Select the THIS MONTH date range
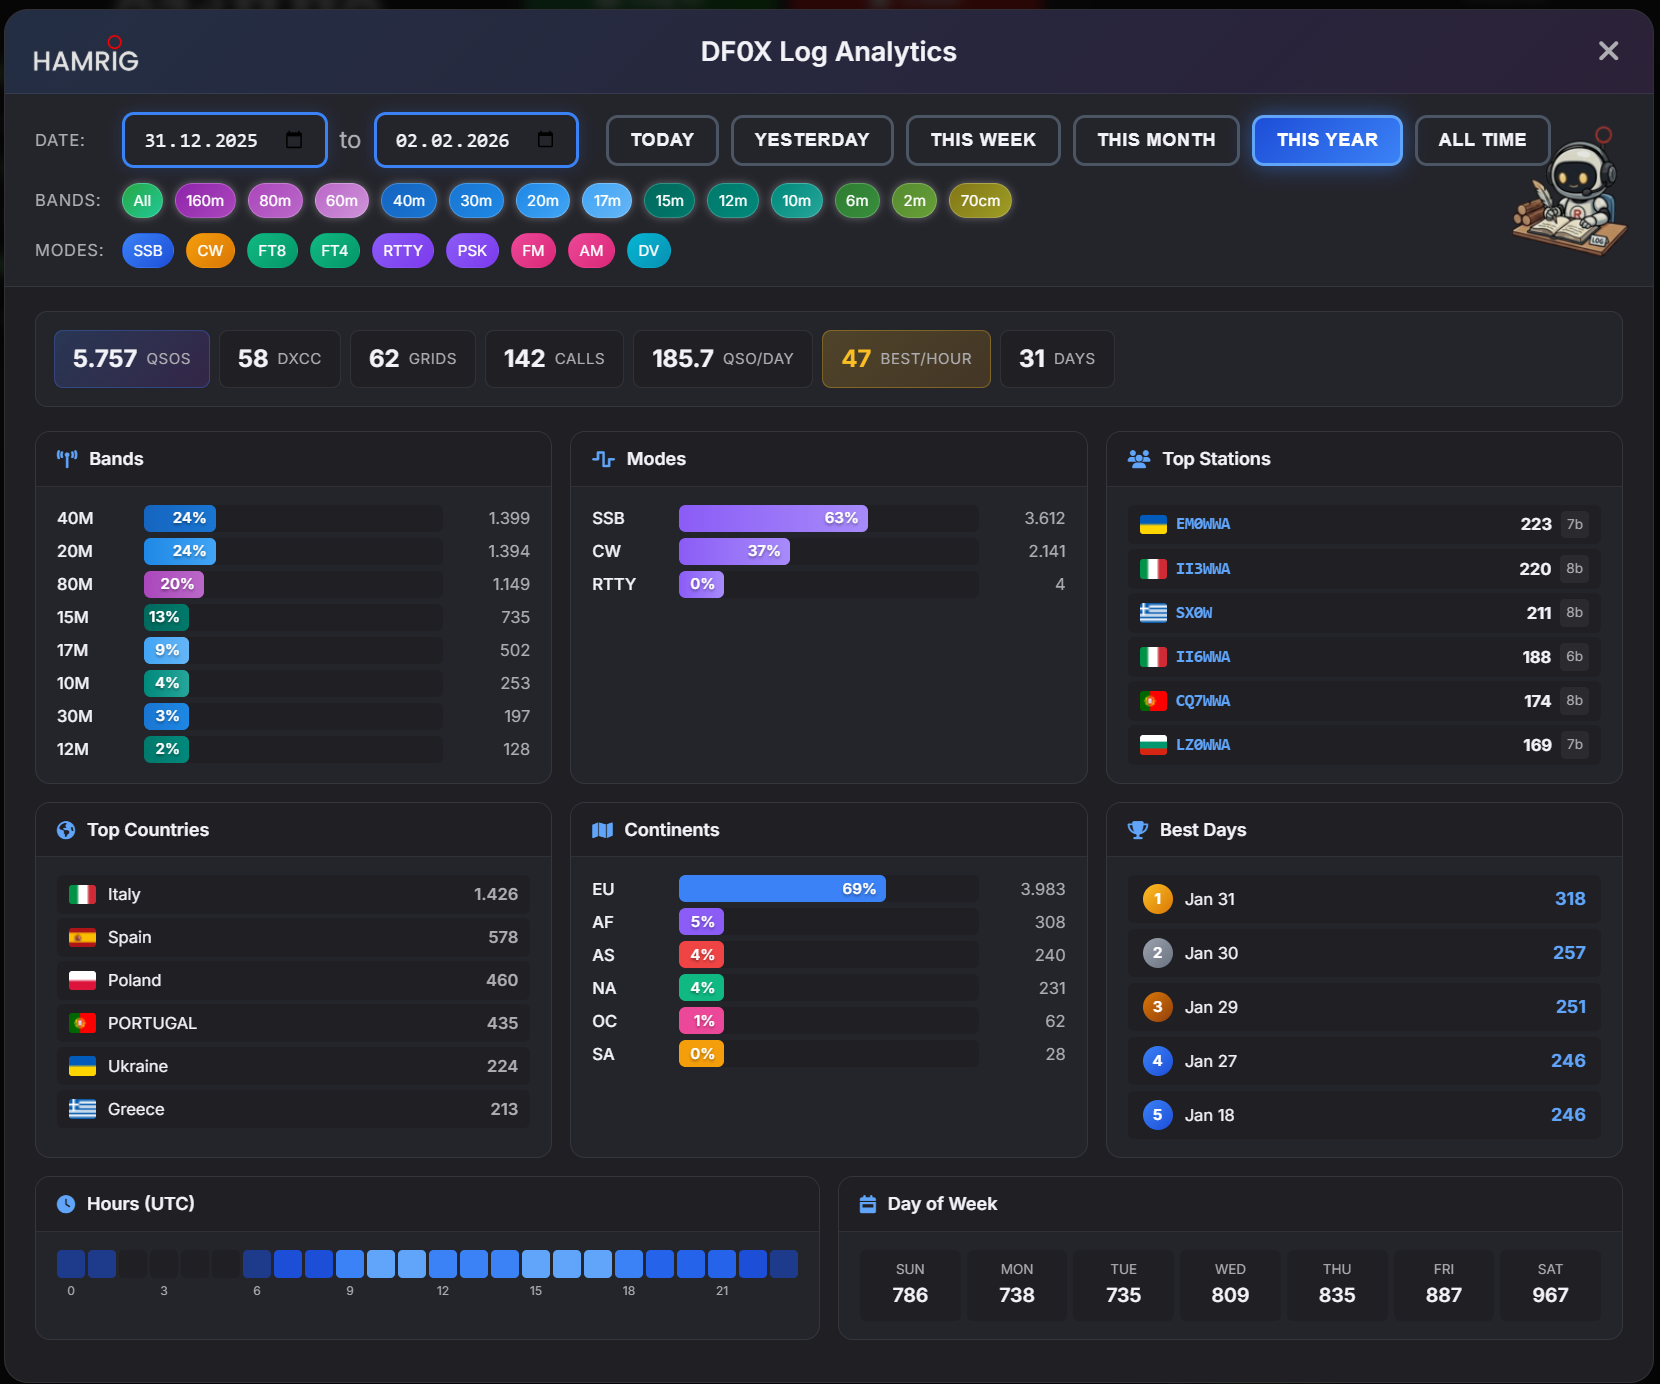Viewport: 1660px width, 1384px height. coord(1155,140)
